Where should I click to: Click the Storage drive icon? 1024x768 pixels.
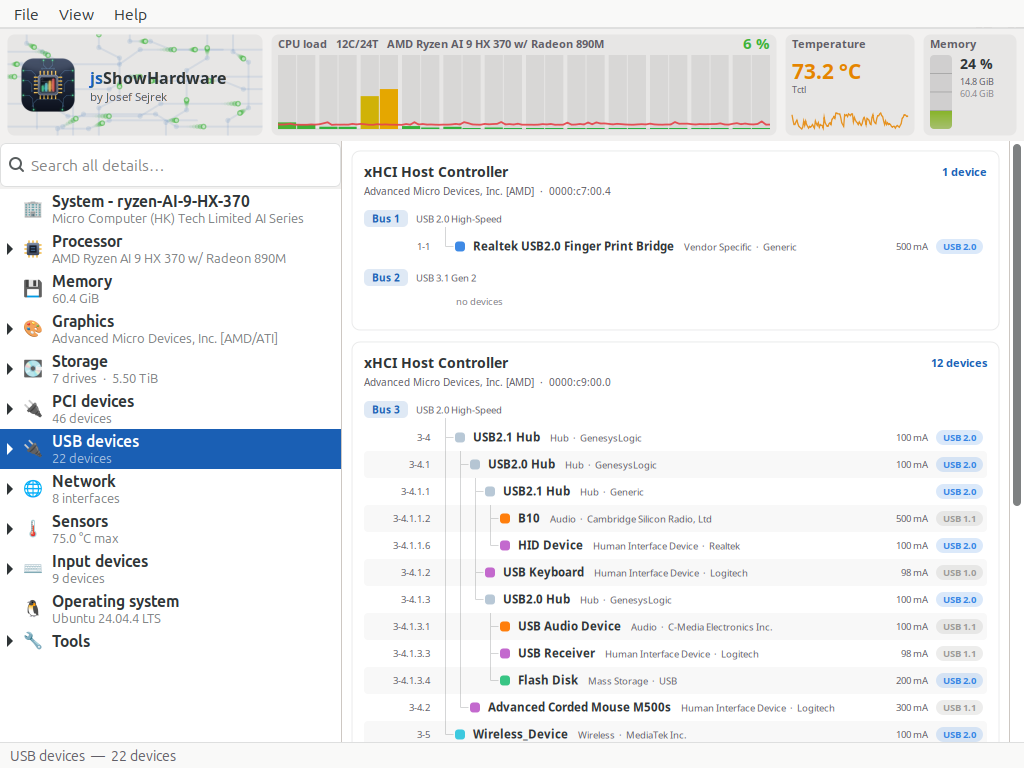33,368
